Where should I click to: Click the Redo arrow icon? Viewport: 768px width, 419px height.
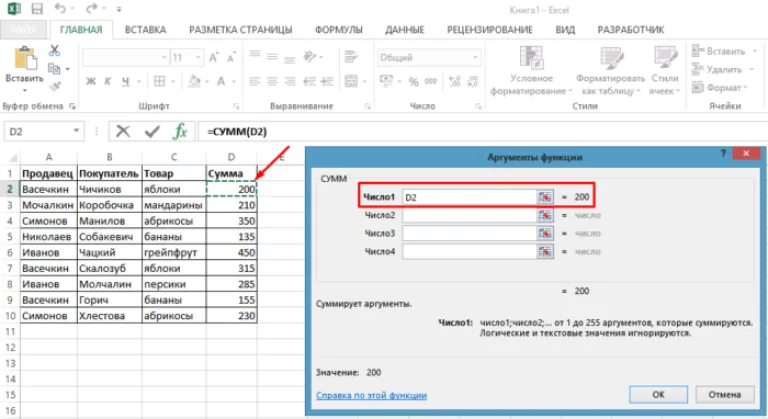point(91,8)
